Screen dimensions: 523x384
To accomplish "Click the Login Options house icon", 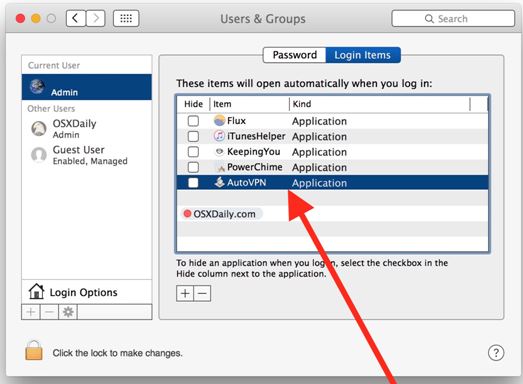I will [36, 291].
